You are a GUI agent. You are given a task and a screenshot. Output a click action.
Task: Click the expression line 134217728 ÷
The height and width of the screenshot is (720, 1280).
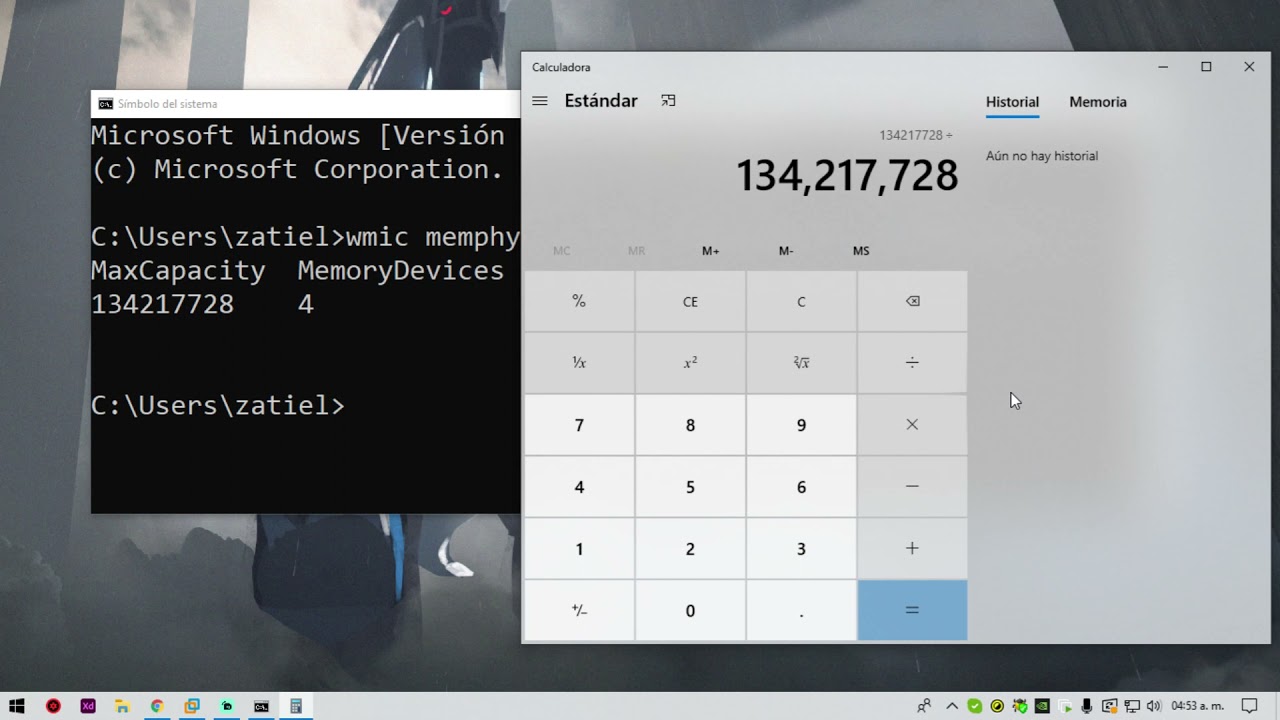[x=916, y=135]
